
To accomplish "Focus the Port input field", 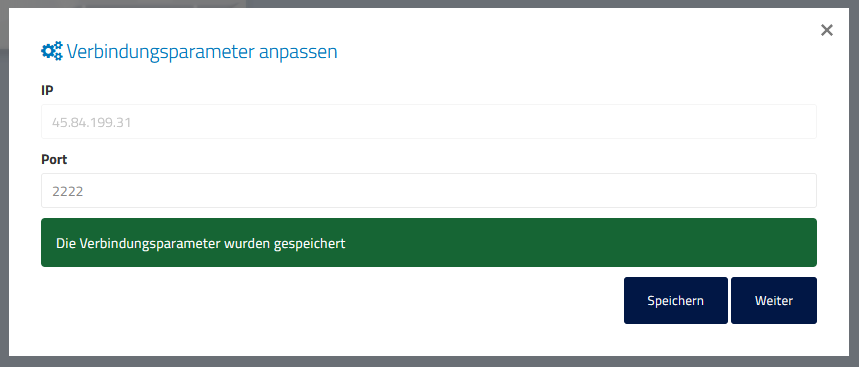I will (429, 191).
